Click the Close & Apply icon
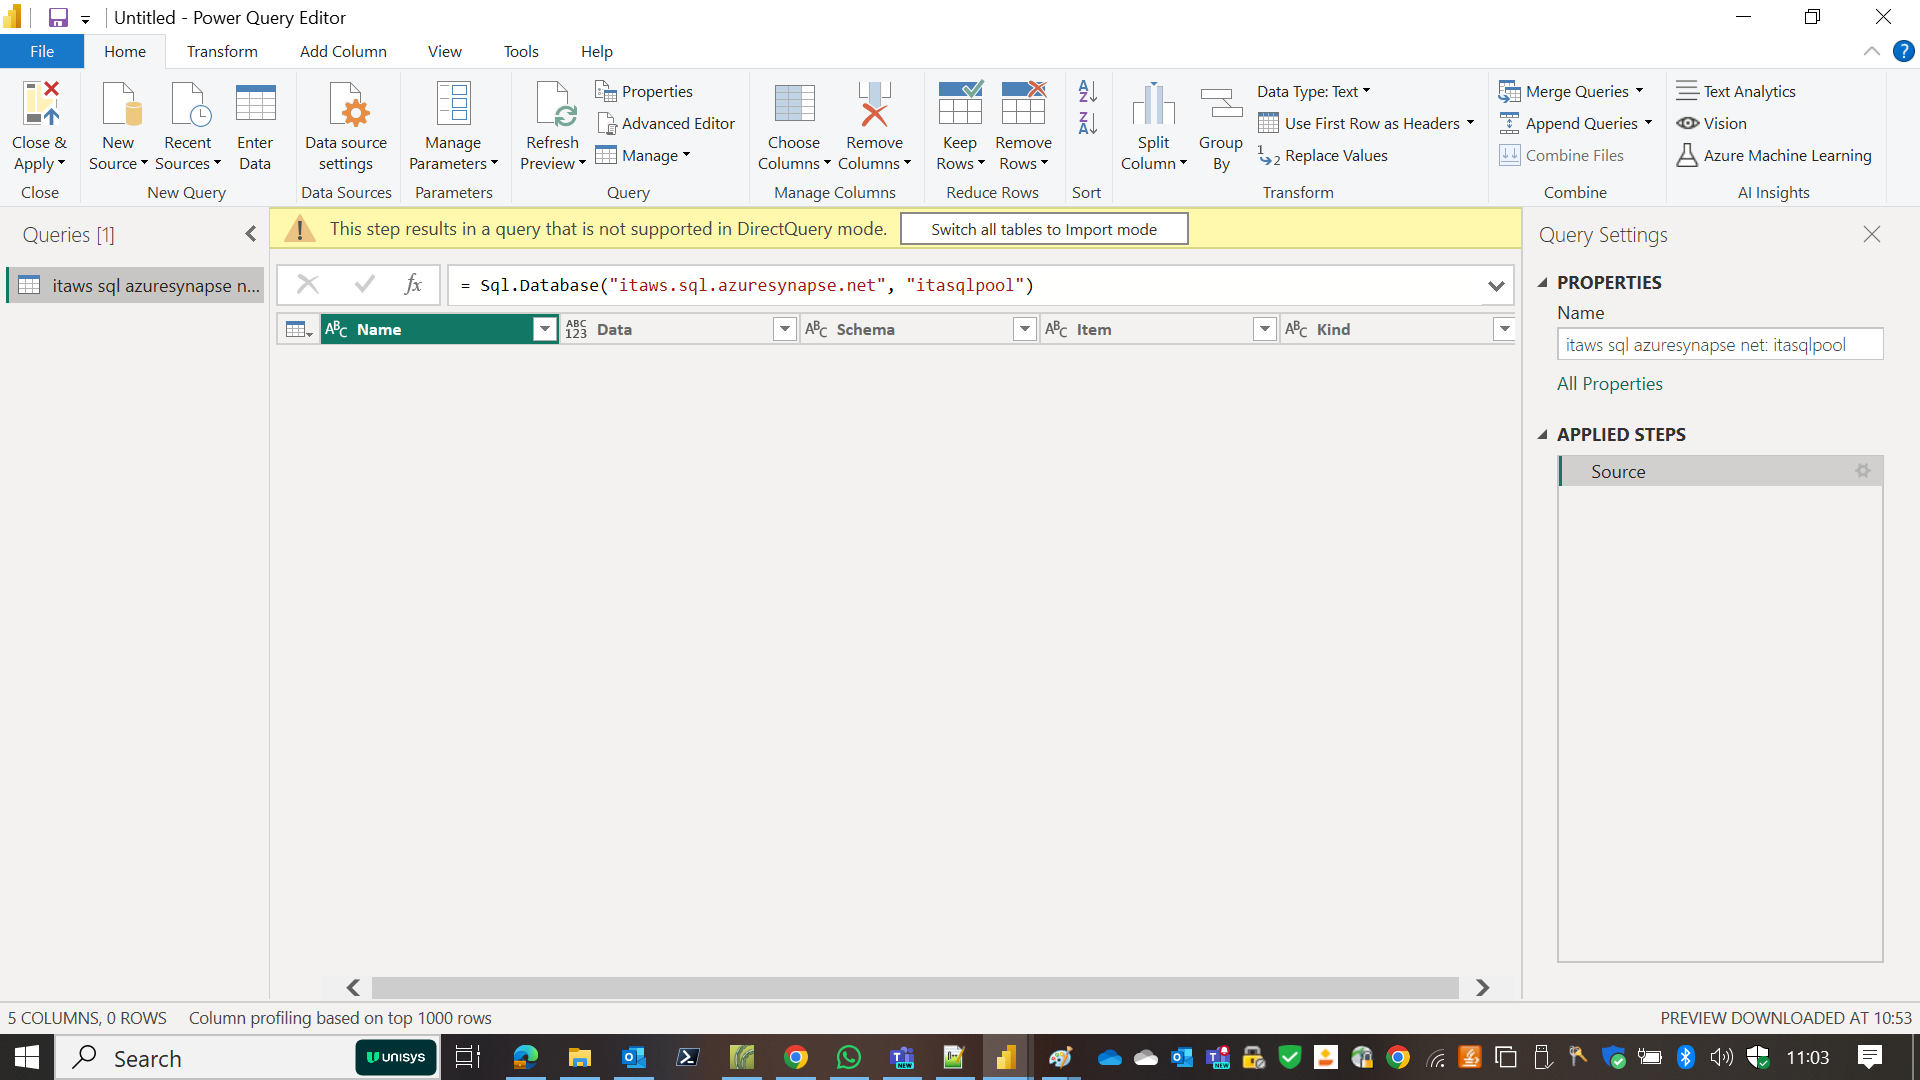The height and width of the screenshot is (1080, 1920). coord(40,104)
